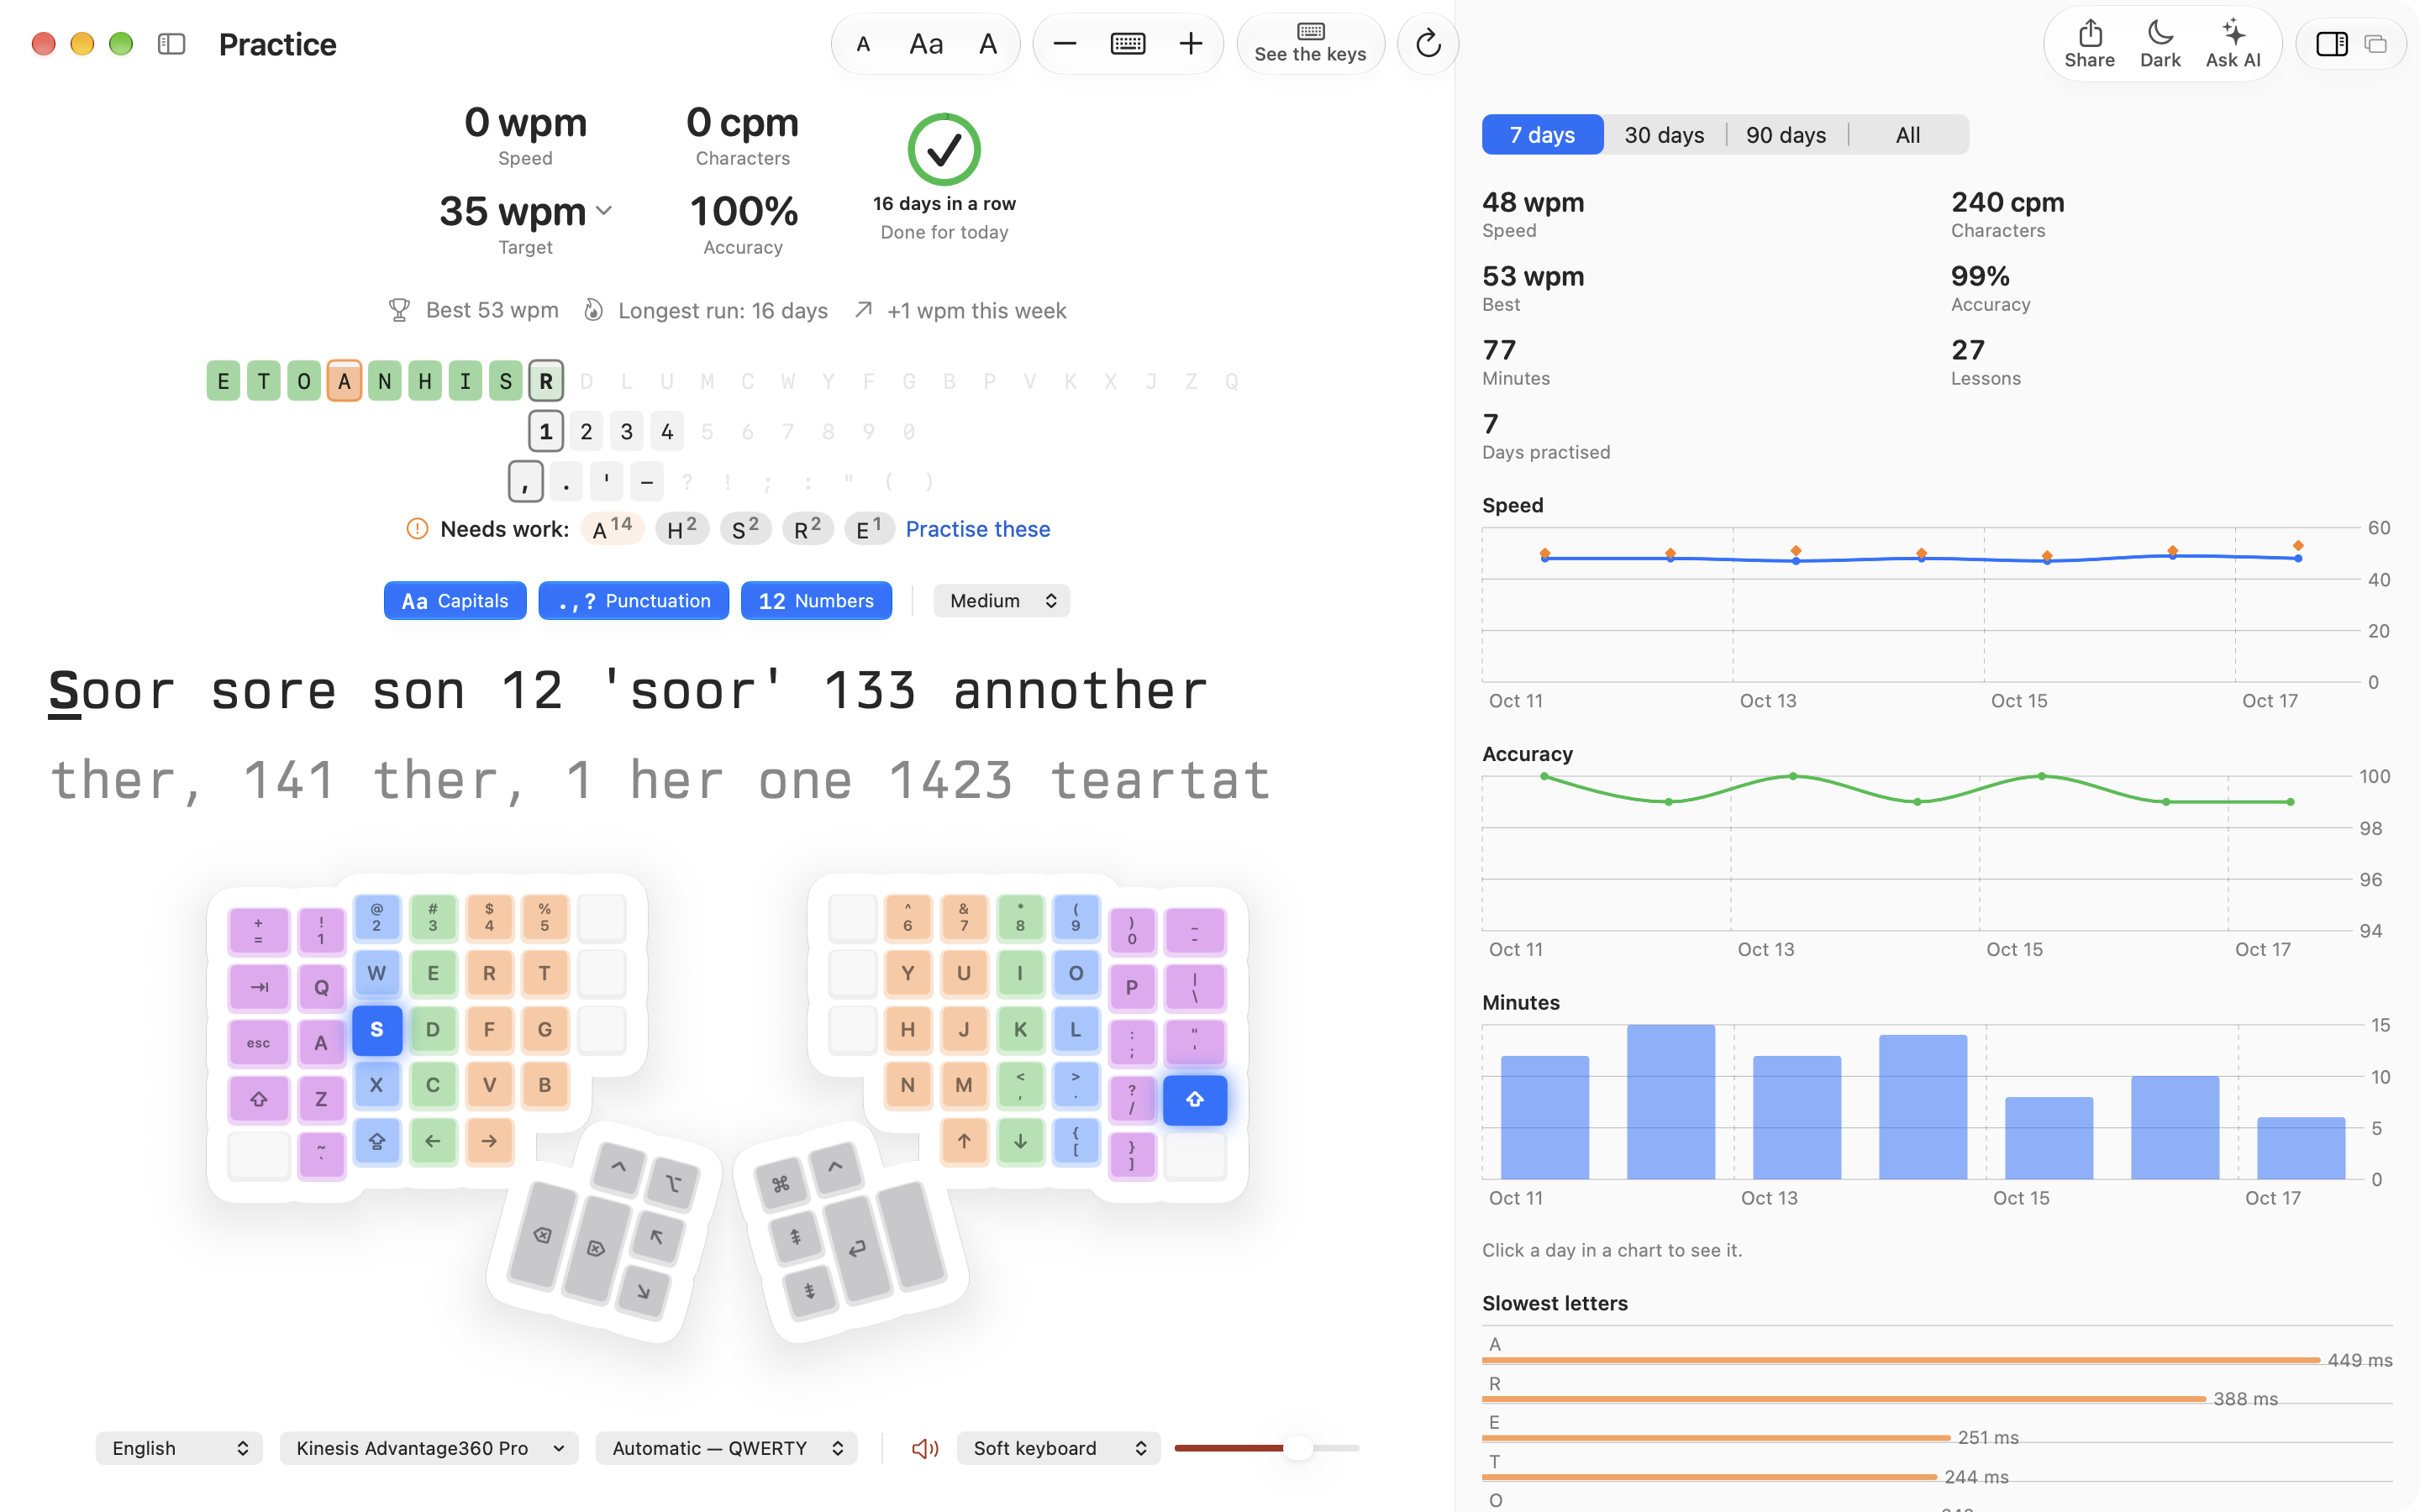Open the English language dropdown

coord(179,1448)
